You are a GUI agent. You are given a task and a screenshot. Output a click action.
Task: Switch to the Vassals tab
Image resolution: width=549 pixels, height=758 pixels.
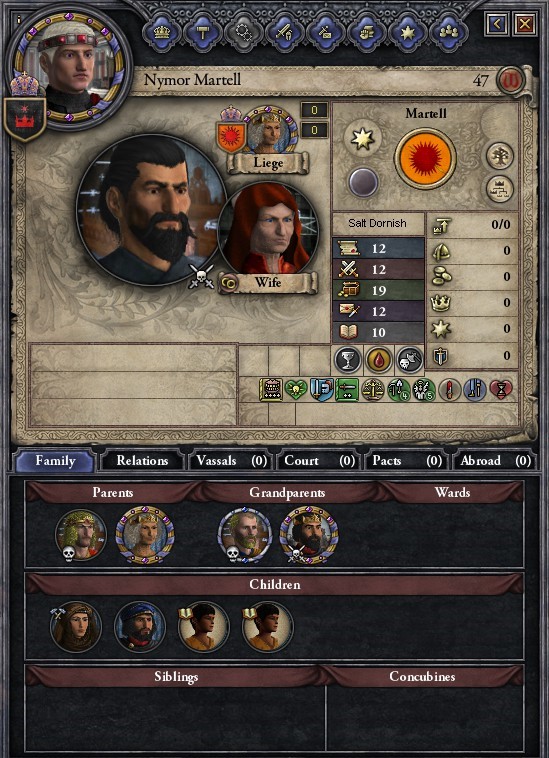coord(231,461)
